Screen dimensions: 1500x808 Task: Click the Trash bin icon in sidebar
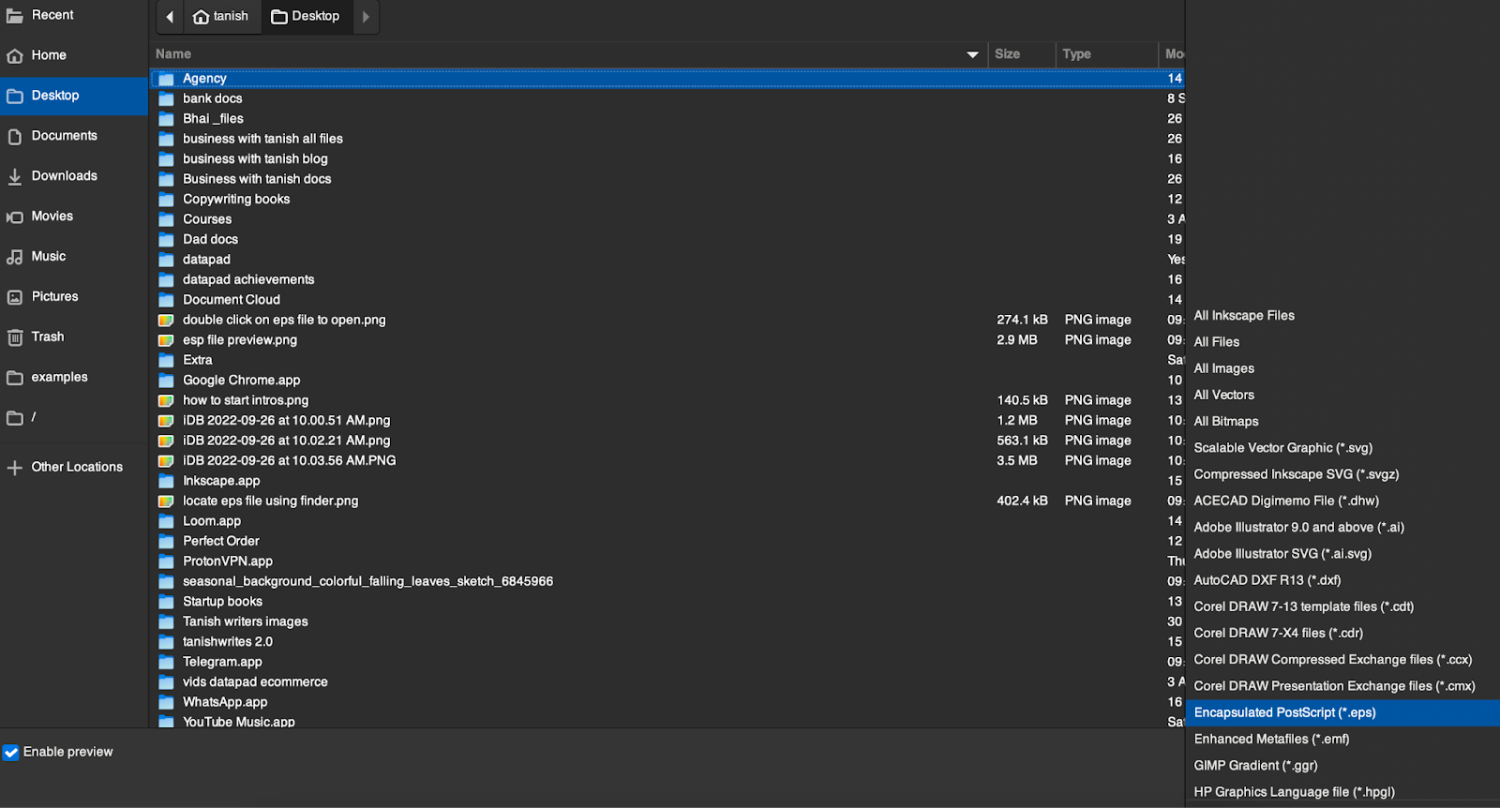pyautogui.click(x=15, y=337)
